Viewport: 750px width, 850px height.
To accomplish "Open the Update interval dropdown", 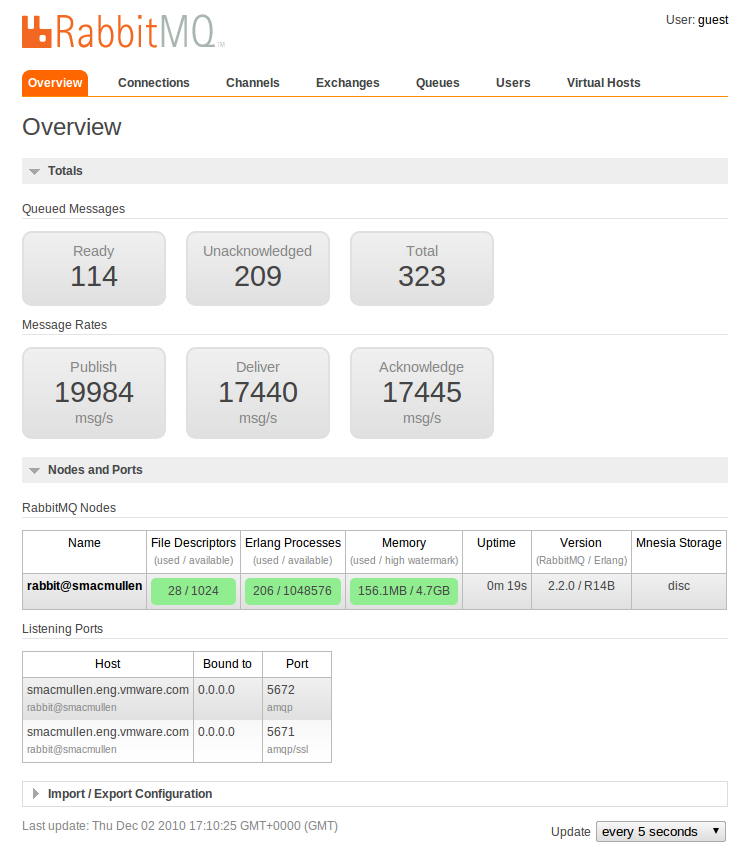I will pyautogui.click(x=661, y=832).
